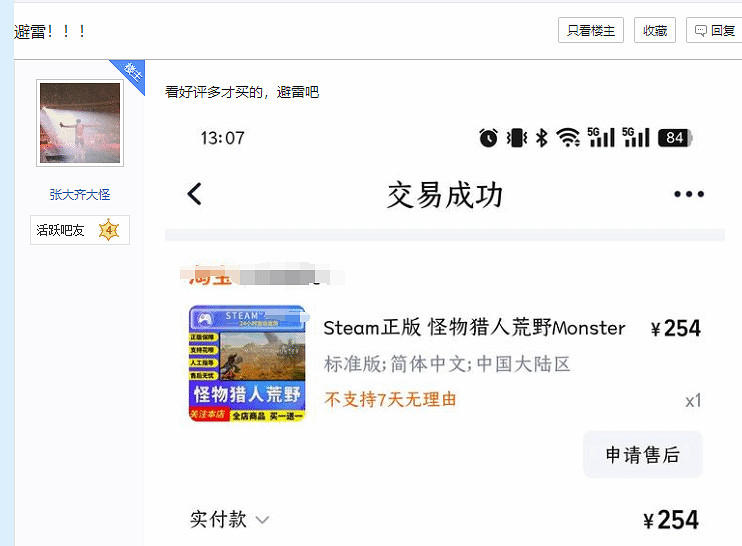
Task: Click the first 5G signal bars icon
Action: click(601, 137)
